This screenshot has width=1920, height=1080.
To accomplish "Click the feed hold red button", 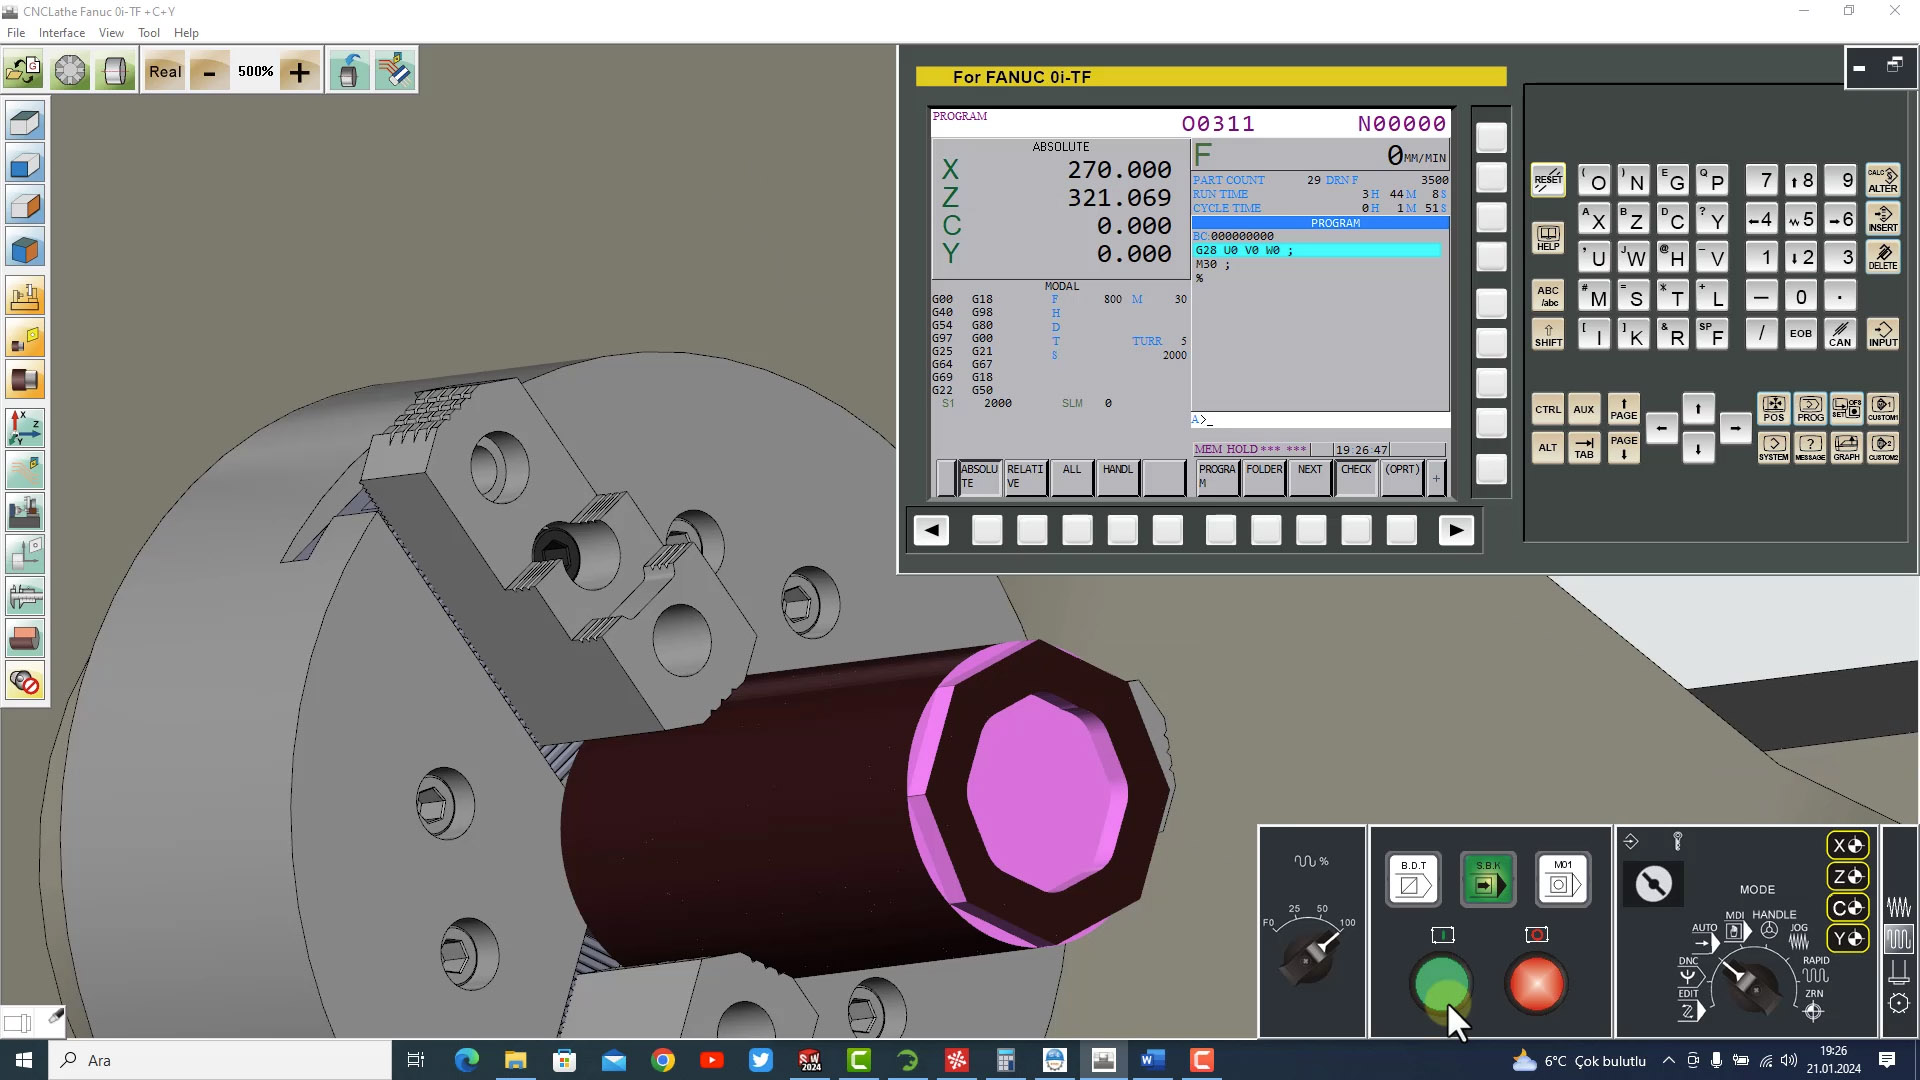I will tap(1536, 984).
